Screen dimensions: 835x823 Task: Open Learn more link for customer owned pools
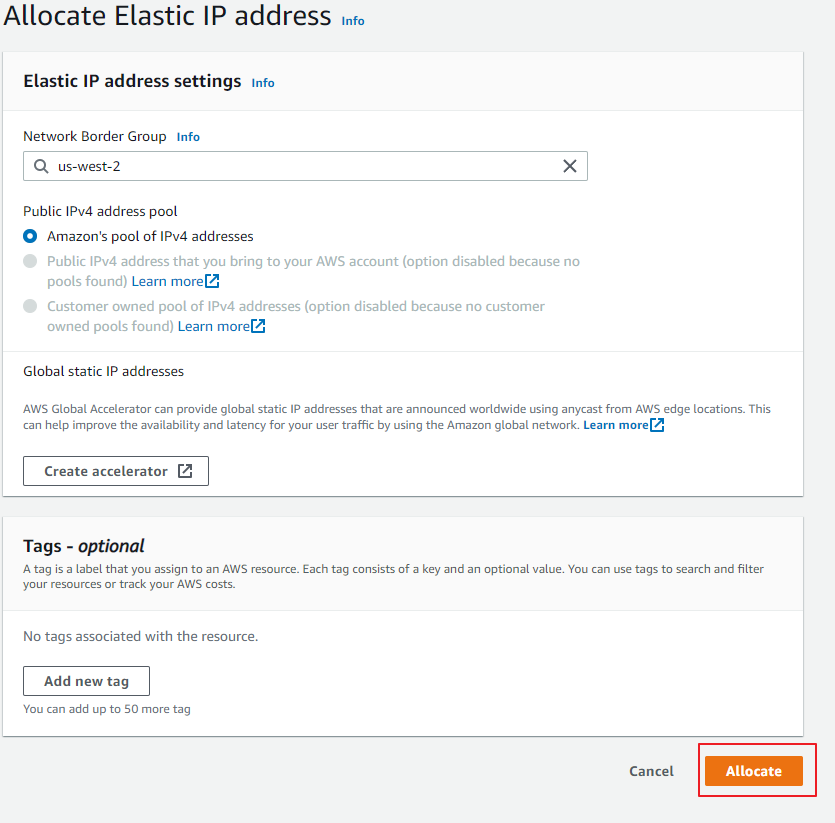[213, 326]
